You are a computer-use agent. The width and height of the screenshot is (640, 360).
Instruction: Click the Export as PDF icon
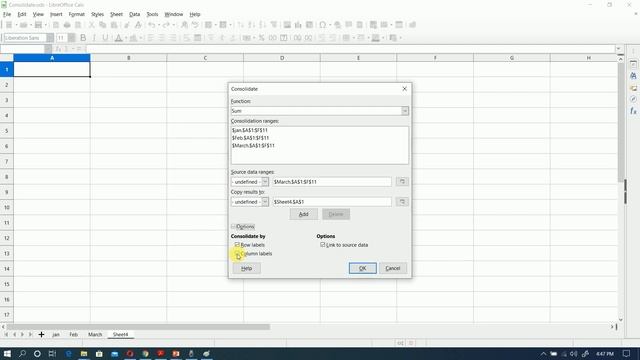(x=56, y=25)
